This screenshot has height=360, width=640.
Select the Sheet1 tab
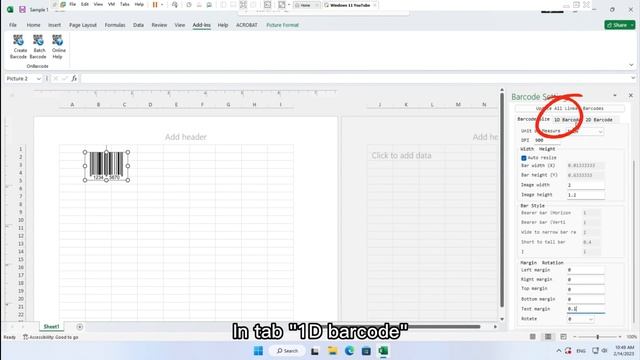click(x=51, y=327)
